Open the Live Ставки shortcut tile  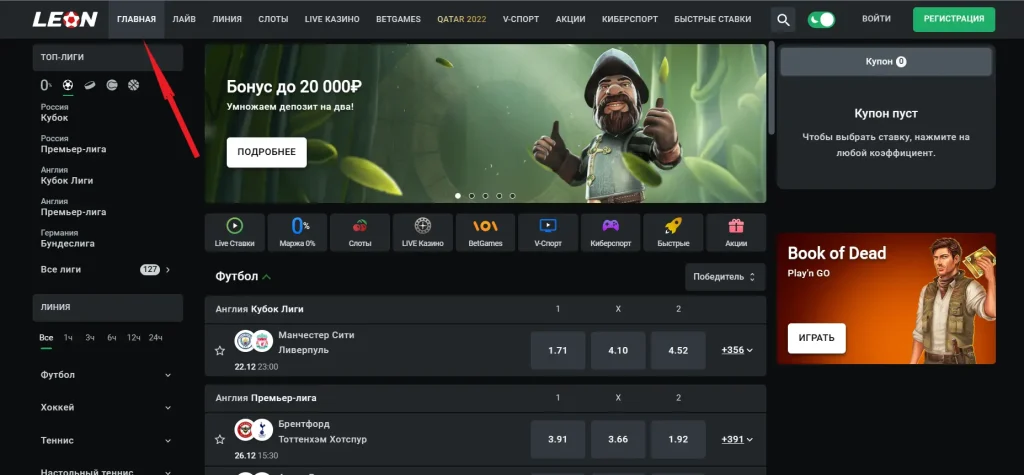point(234,233)
